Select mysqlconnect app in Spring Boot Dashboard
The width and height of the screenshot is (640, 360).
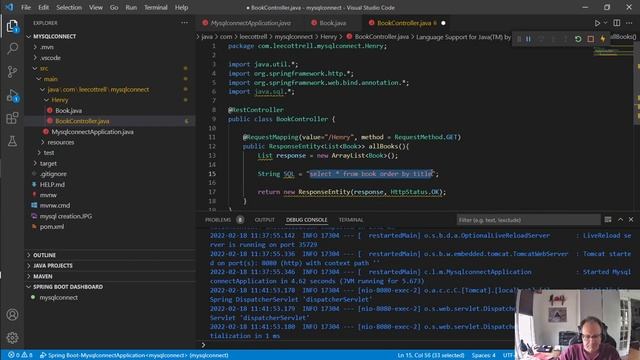click(x=58, y=298)
